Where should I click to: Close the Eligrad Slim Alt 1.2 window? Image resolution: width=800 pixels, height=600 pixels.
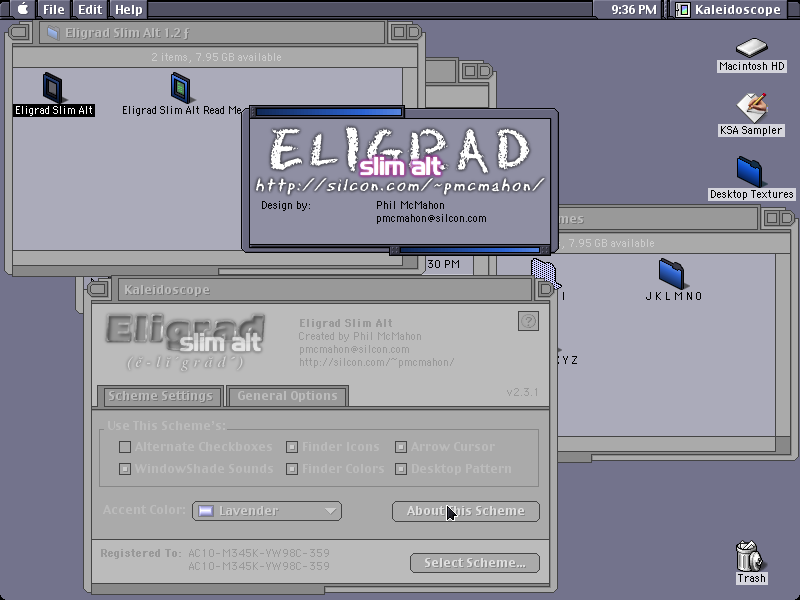19,33
